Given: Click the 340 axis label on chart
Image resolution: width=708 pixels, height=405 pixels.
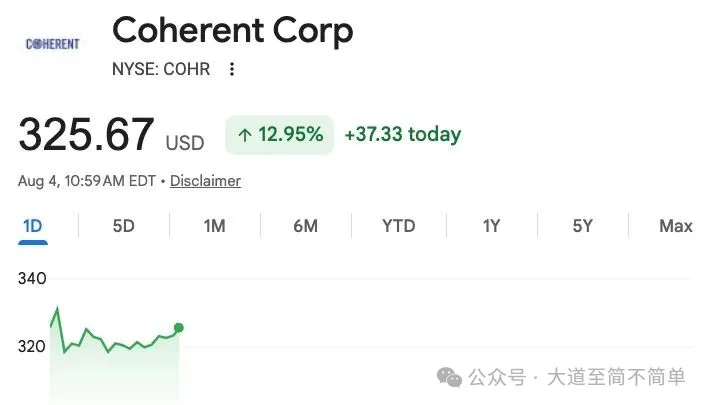Looking at the screenshot, I should (x=32, y=279).
